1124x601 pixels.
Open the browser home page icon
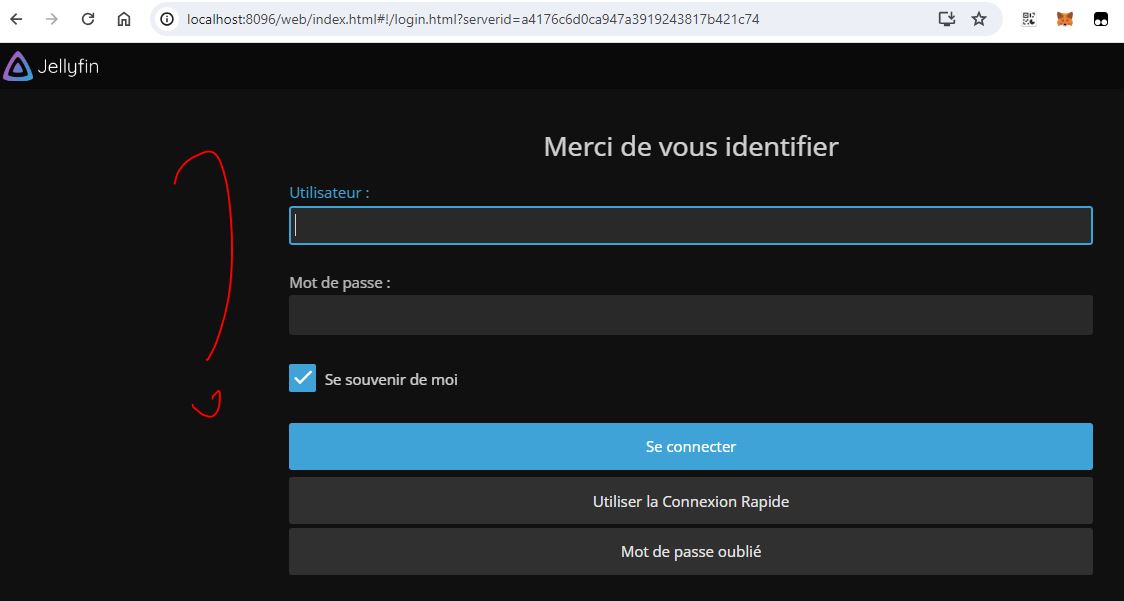coord(124,19)
